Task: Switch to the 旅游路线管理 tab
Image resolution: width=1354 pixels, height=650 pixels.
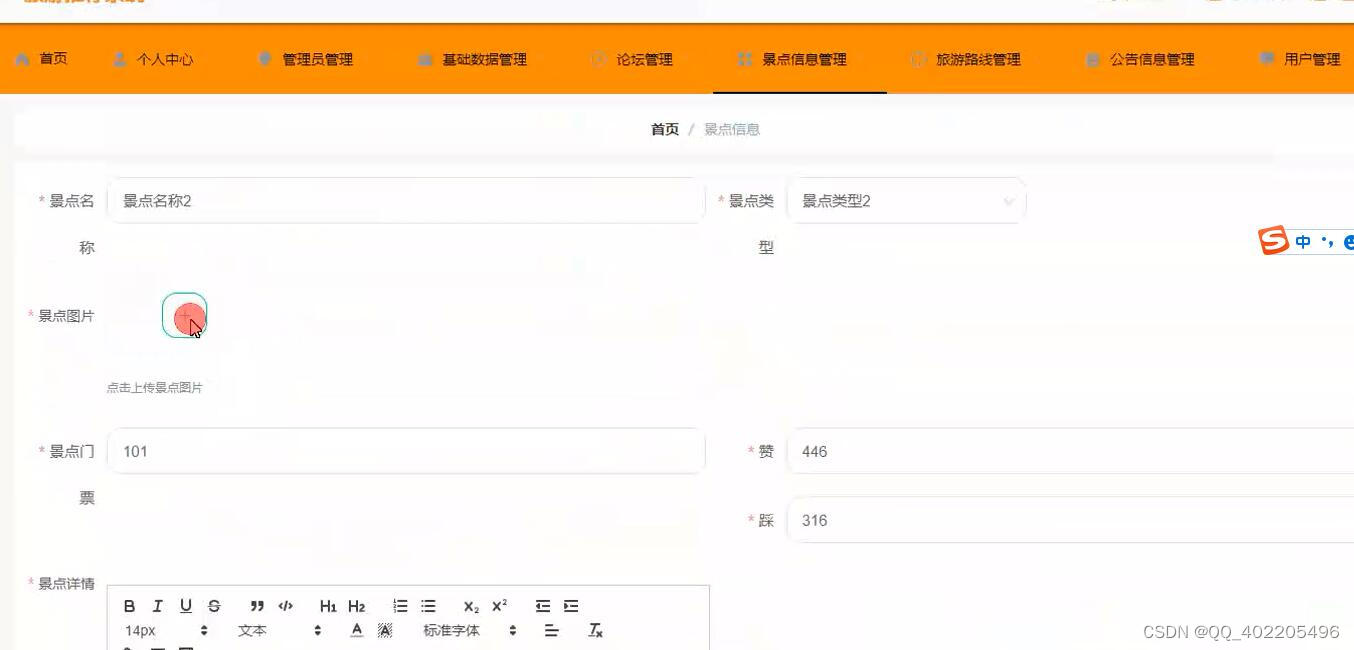Action: [x=966, y=59]
